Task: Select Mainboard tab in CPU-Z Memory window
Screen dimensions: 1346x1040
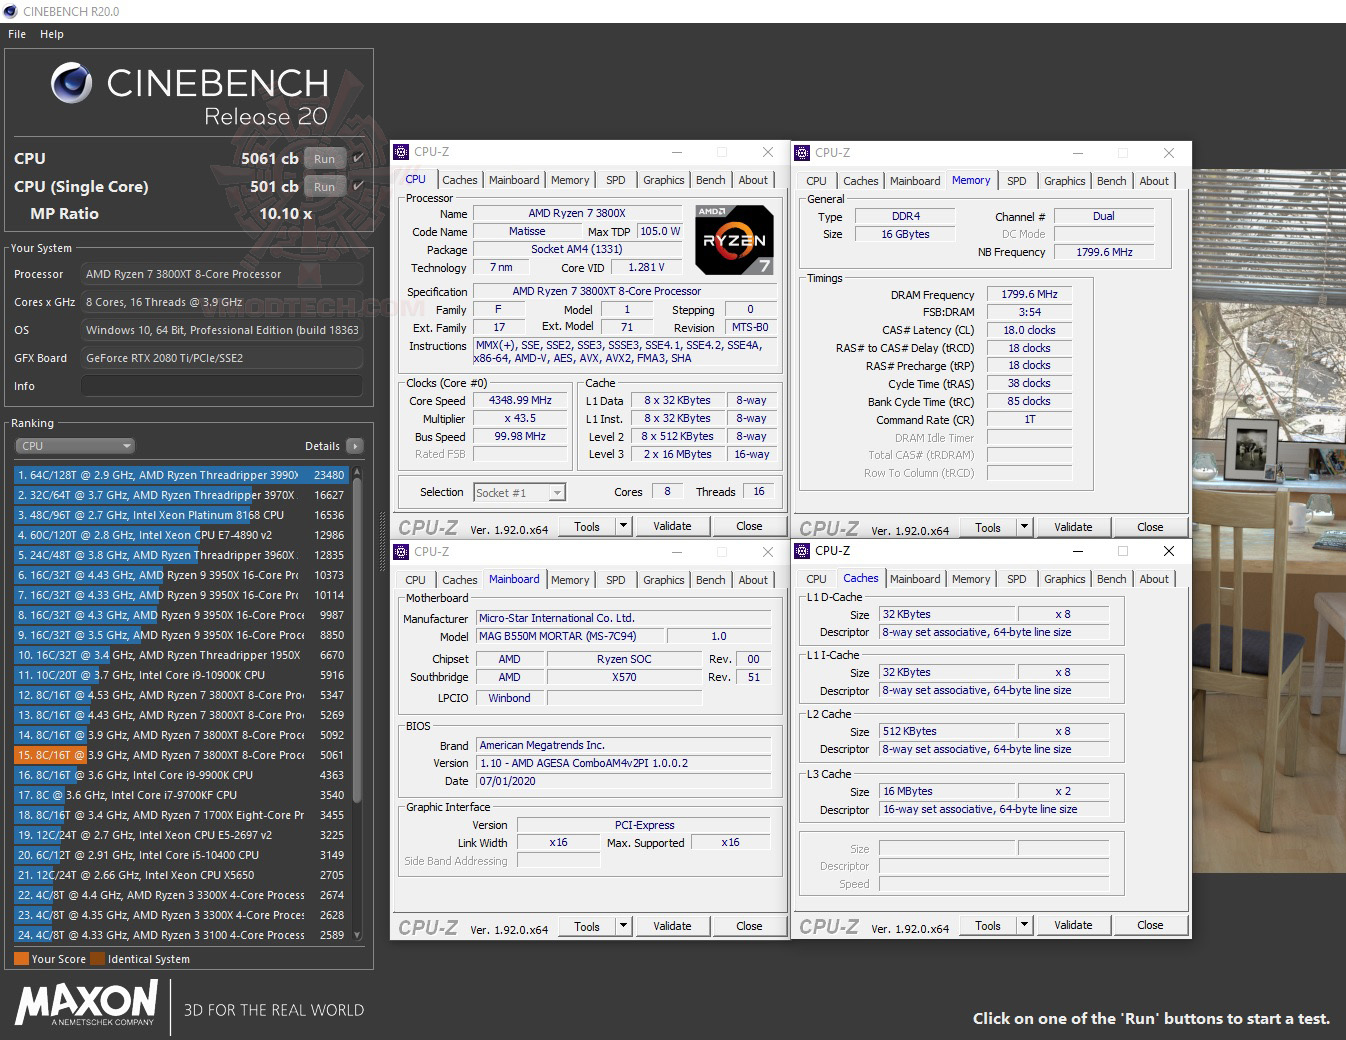Action: 915,181
